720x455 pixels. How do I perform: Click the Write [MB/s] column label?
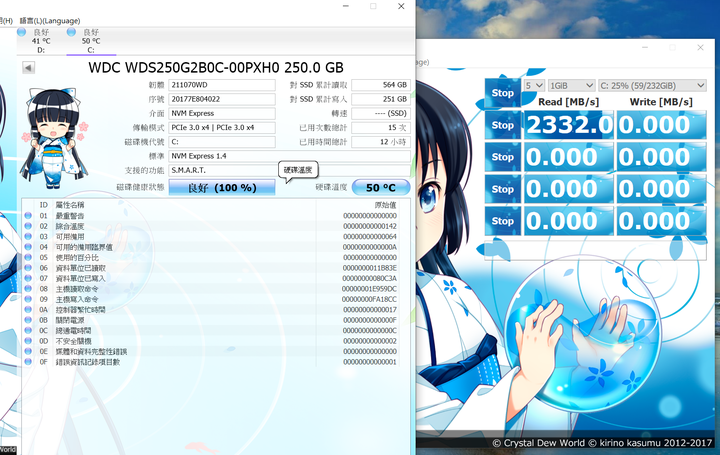coord(661,101)
